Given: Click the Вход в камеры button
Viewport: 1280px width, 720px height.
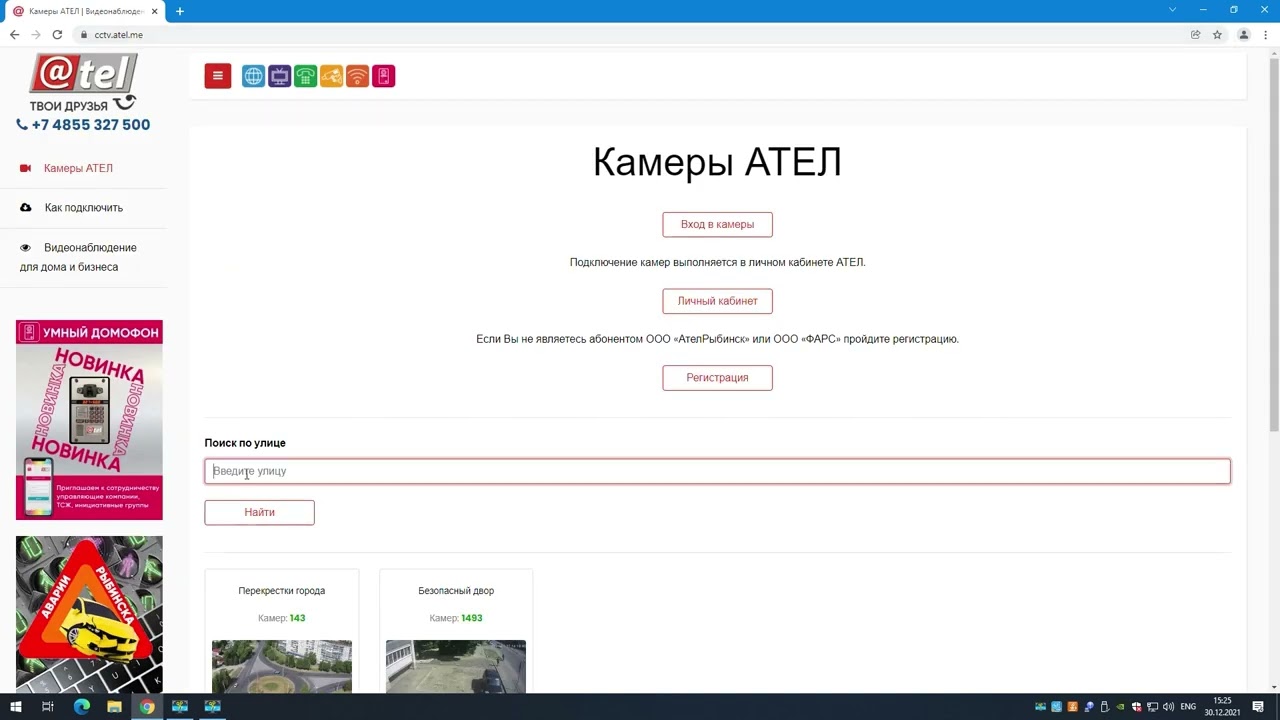Looking at the screenshot, I should click(x=717, y=224).
